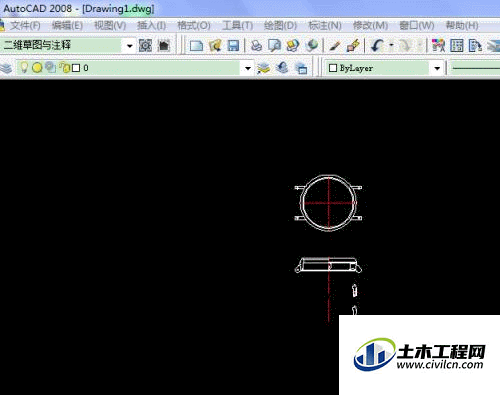Screen dimensions: 500x395
Task: Open the Plot Preview icon
Action: tap(274, 45)
